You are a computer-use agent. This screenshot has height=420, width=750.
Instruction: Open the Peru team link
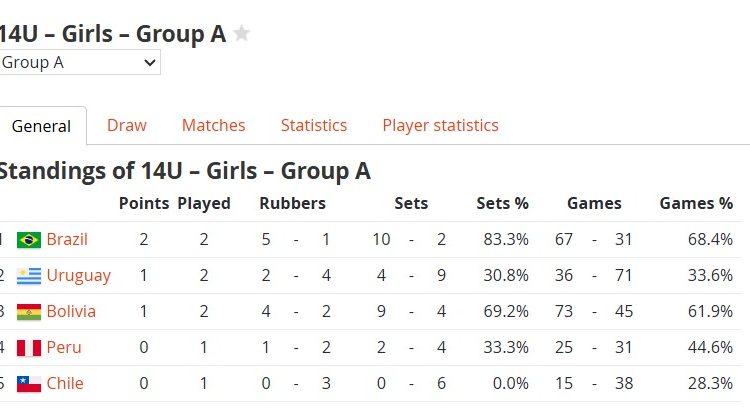click(64, 348)
